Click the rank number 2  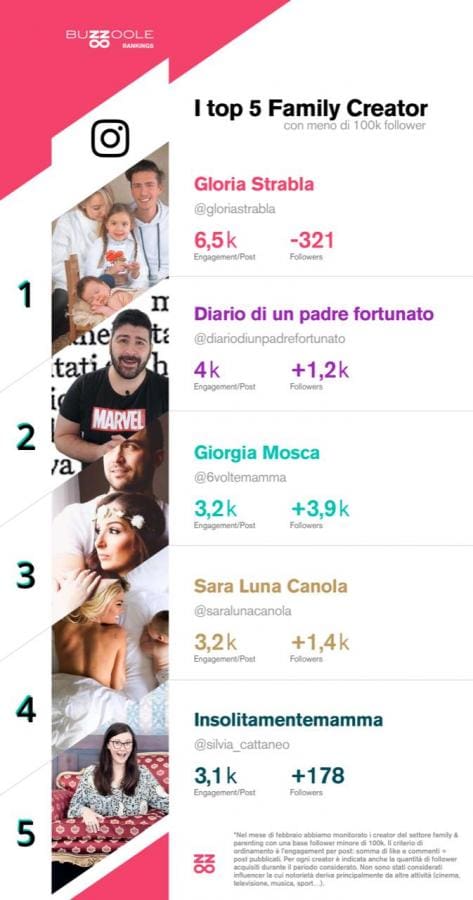tap(26, 437)
